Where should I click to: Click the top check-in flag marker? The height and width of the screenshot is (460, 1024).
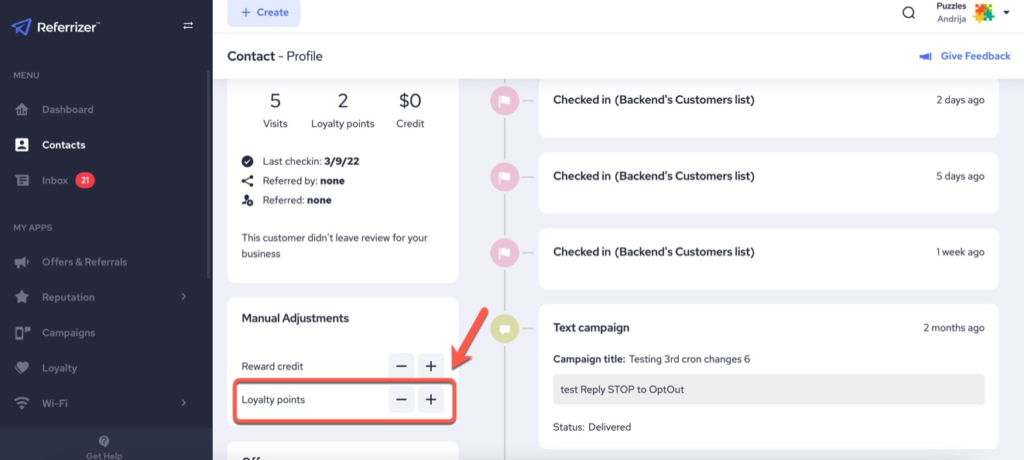(505, 100)
